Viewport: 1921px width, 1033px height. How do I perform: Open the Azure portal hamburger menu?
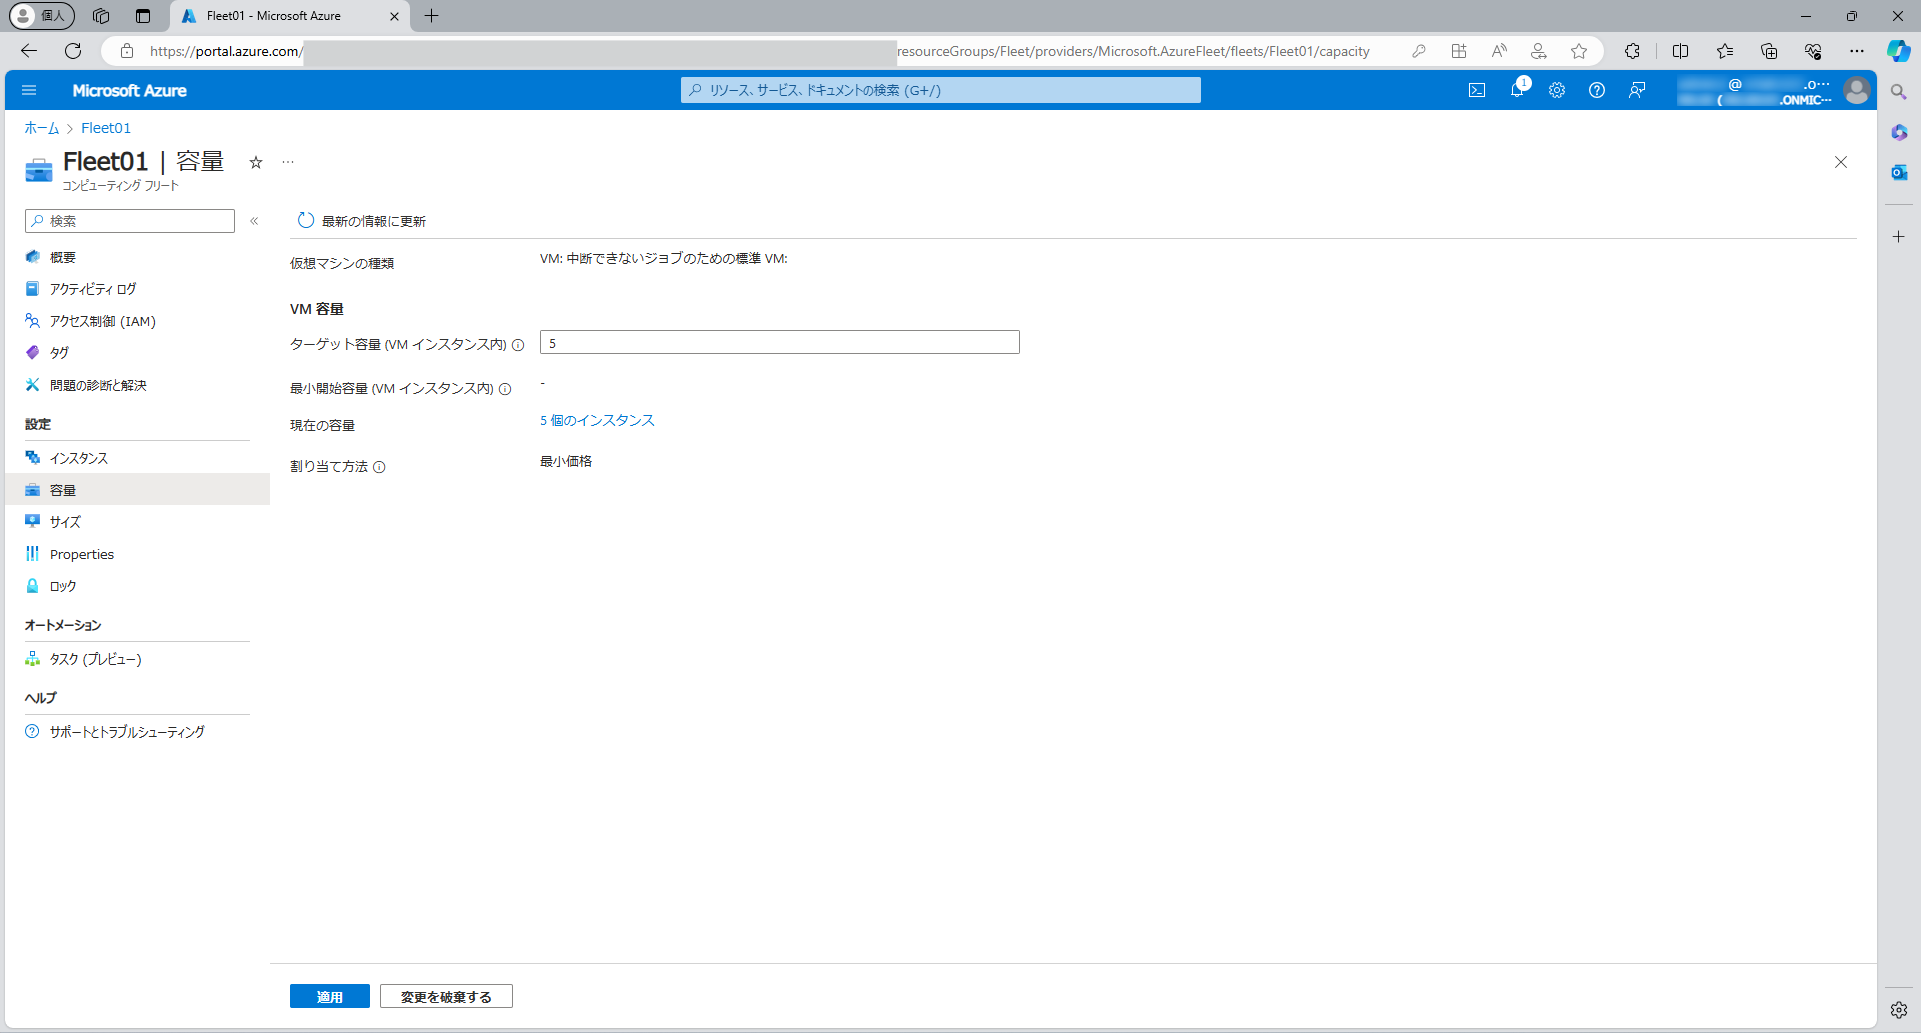[29, 90]
